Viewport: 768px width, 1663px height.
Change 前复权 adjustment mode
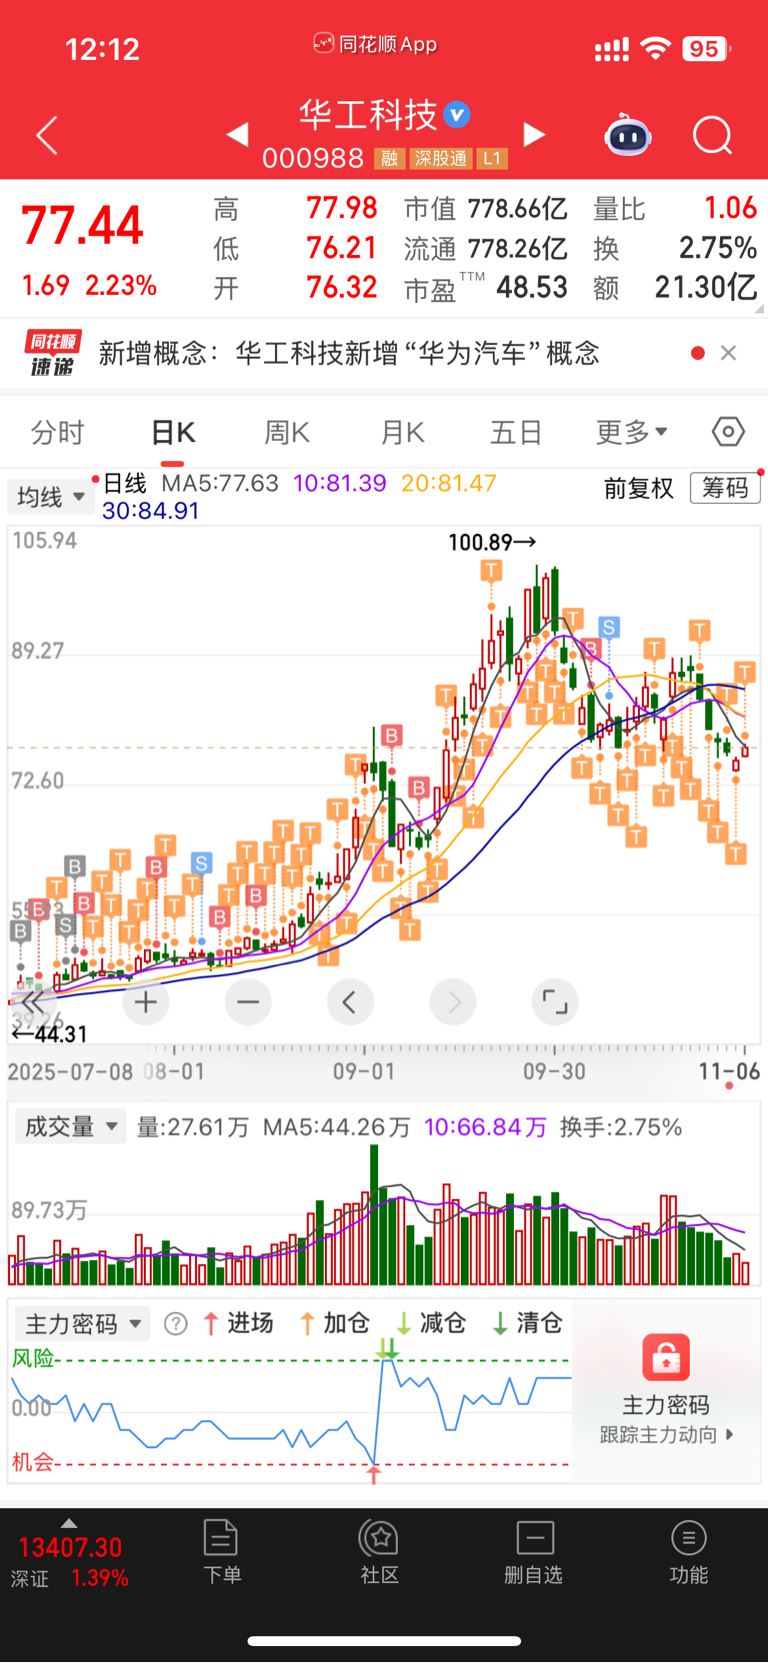click(x=639, y=488)
